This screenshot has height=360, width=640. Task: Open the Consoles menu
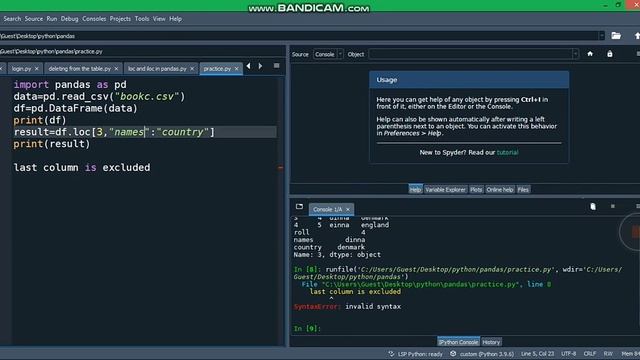(94, 19)
